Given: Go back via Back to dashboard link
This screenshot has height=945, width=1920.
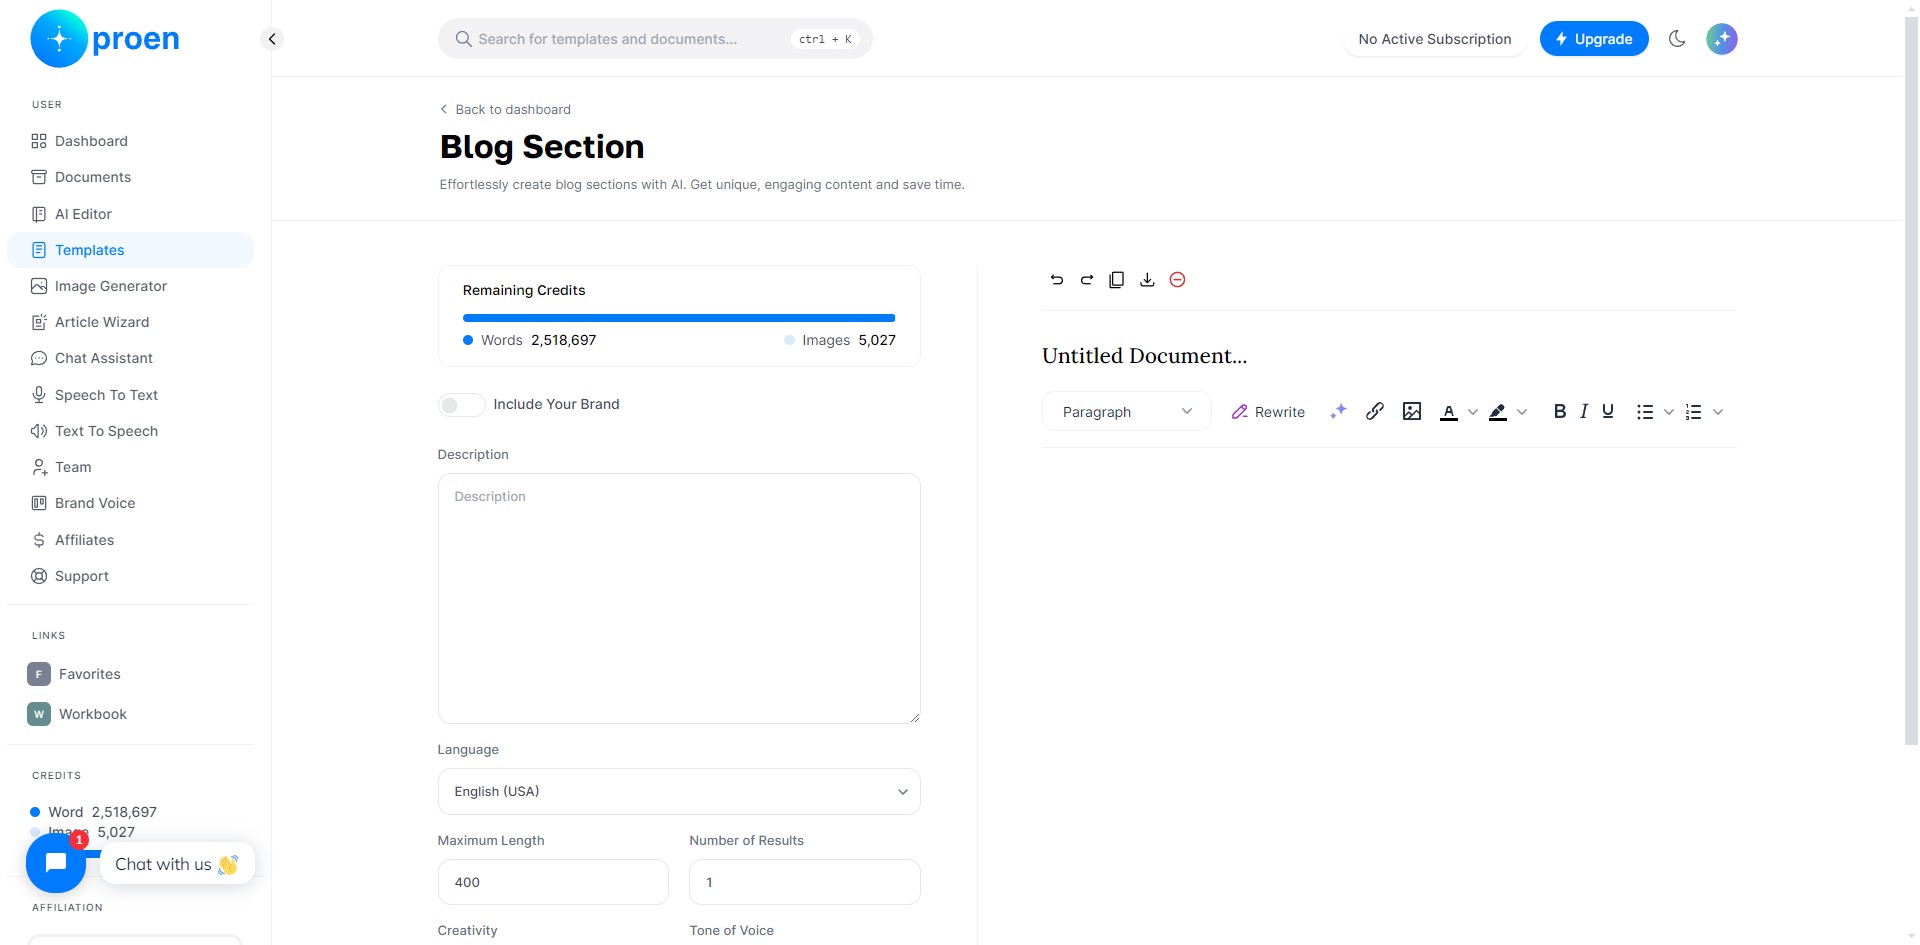Looking at the screenshot, I should point(506,109).
